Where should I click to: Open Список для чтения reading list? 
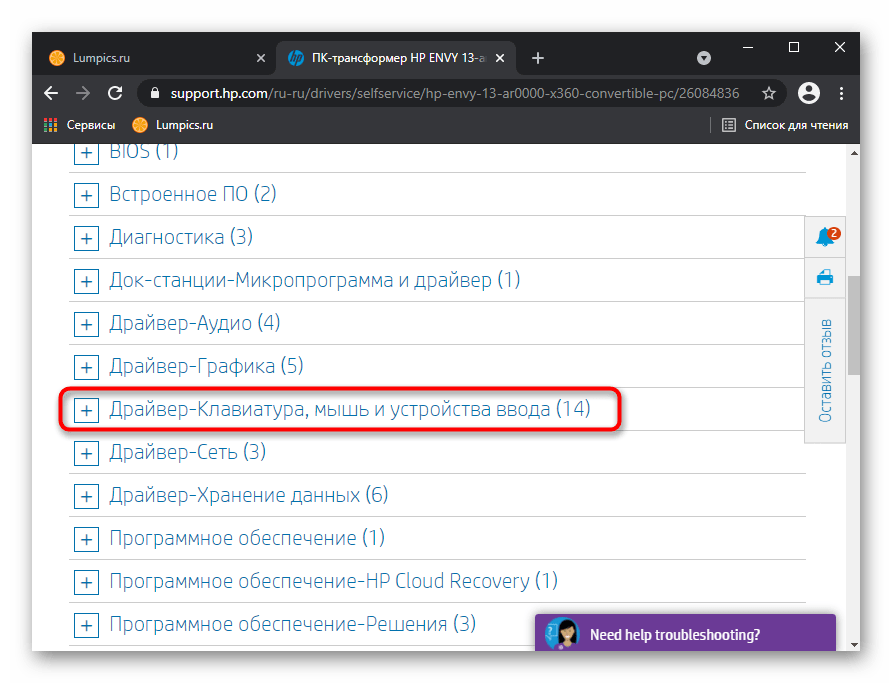click(785, 125)
